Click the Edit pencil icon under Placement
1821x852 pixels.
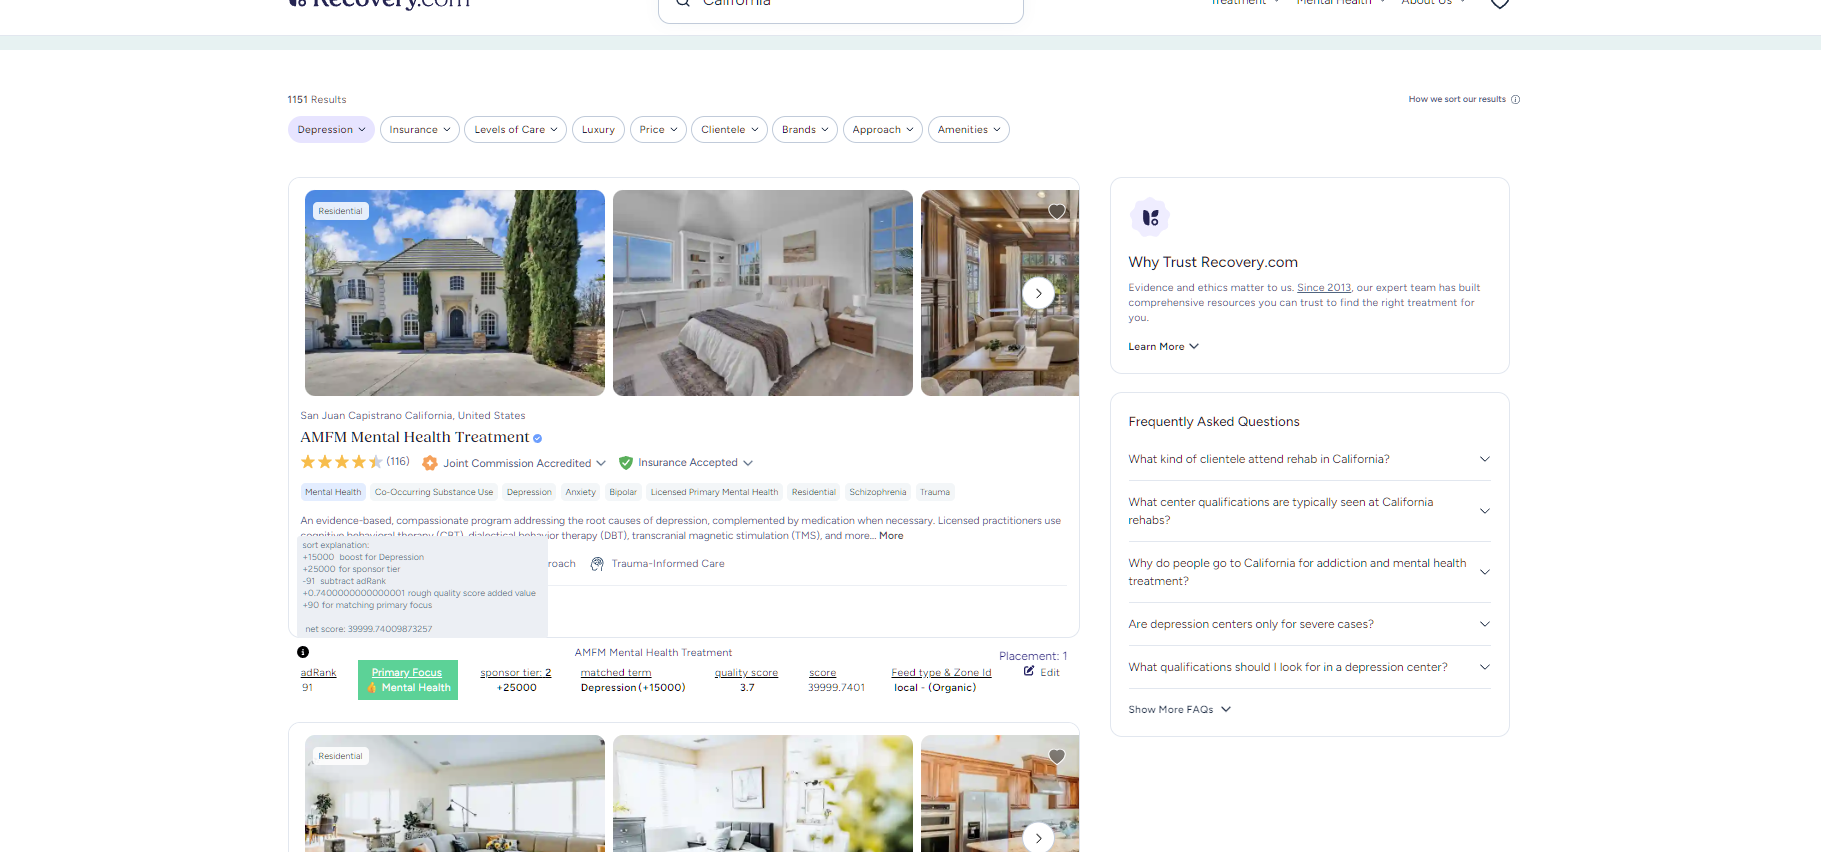click(x=1029, y=672)
